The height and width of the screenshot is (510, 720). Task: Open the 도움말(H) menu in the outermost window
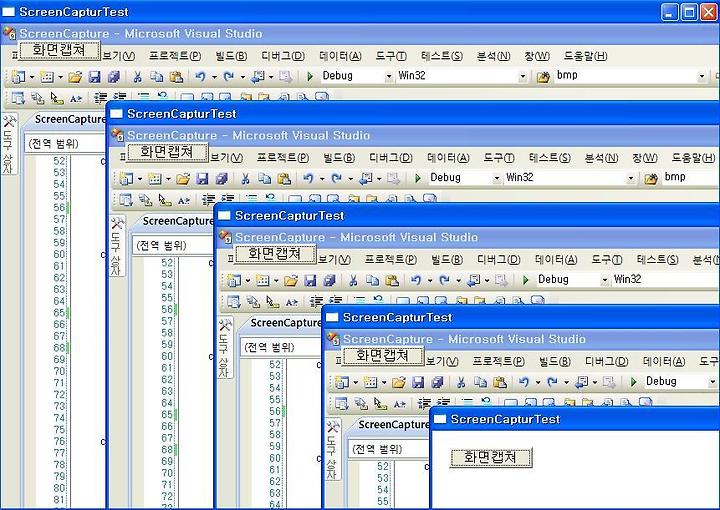(585, 56)
